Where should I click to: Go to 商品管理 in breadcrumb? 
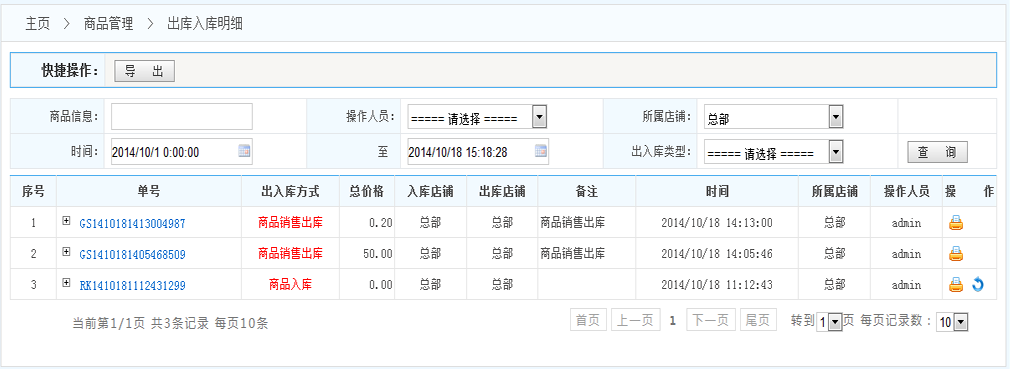click(108, 24)
